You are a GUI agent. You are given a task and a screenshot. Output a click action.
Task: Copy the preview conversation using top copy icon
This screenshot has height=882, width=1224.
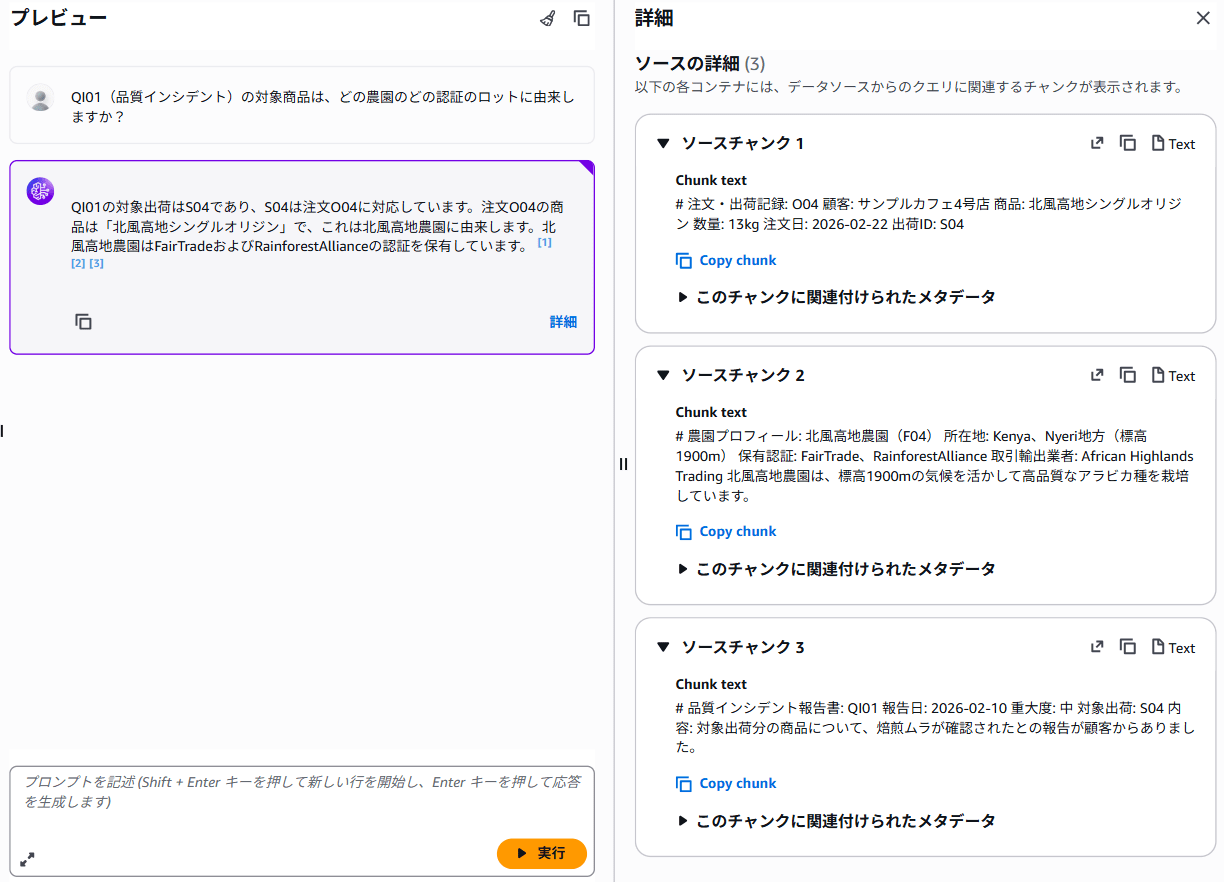pos(581,18)
